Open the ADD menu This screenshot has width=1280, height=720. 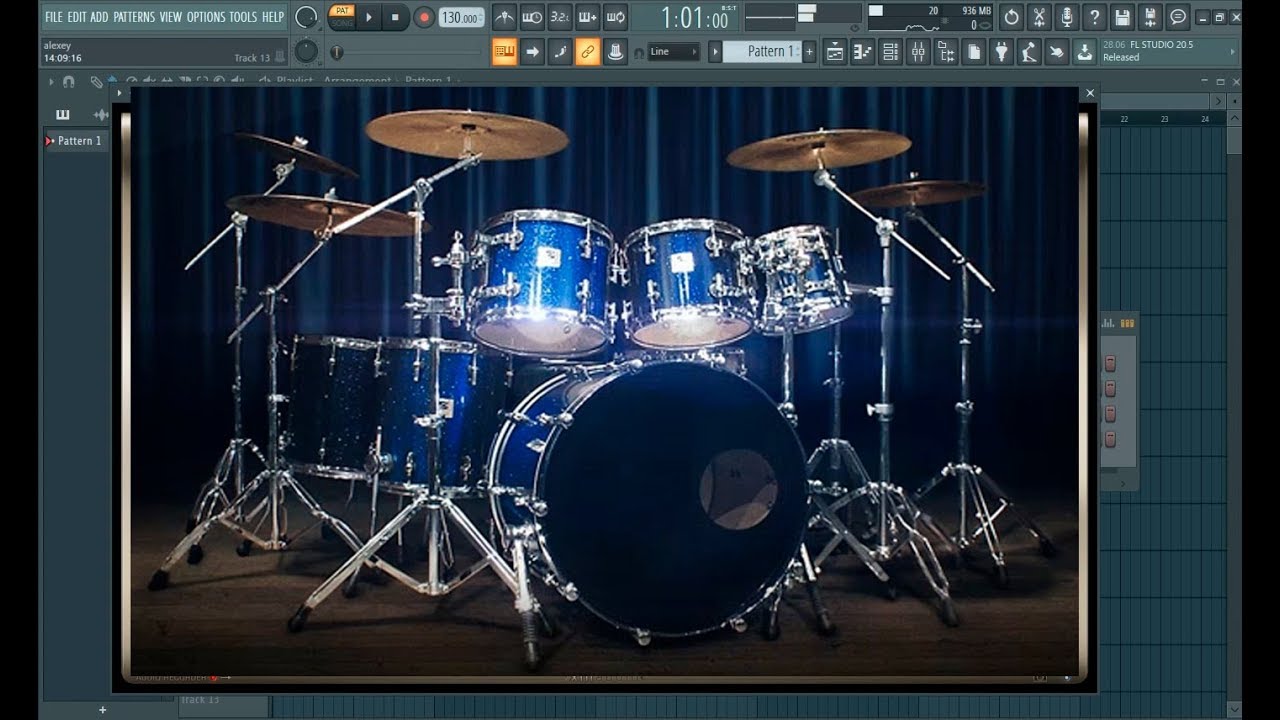[x=99, y=17]
